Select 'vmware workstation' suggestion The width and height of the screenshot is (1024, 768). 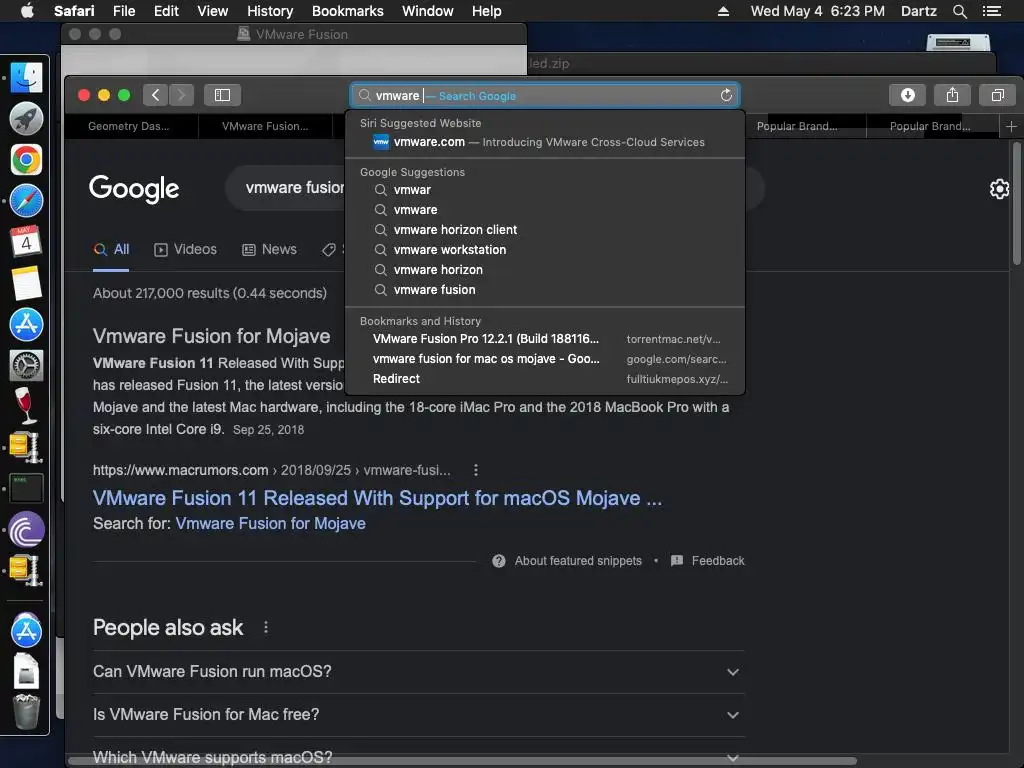click(x=545, y=249)
